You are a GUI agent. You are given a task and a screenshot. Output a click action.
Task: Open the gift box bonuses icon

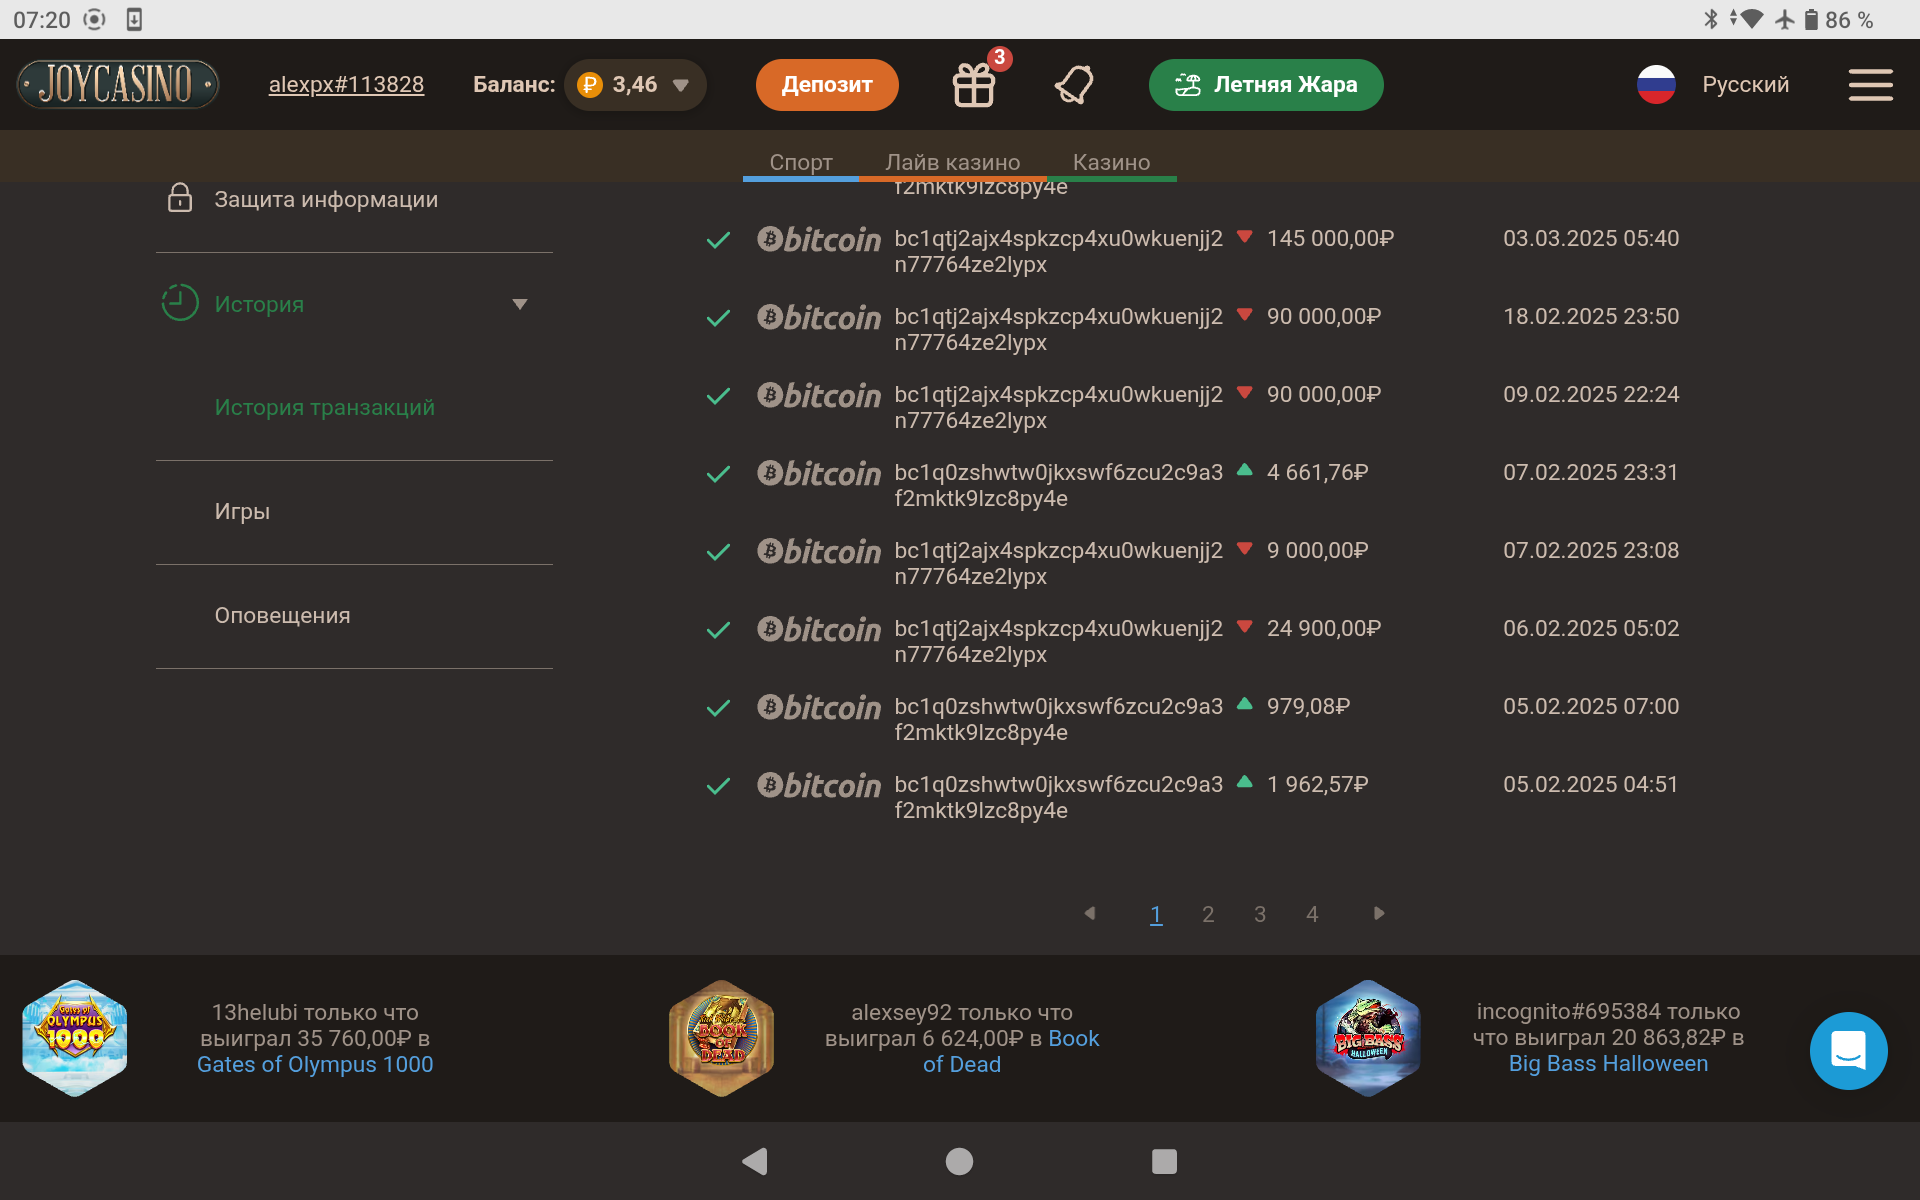(x=973, y=85)
